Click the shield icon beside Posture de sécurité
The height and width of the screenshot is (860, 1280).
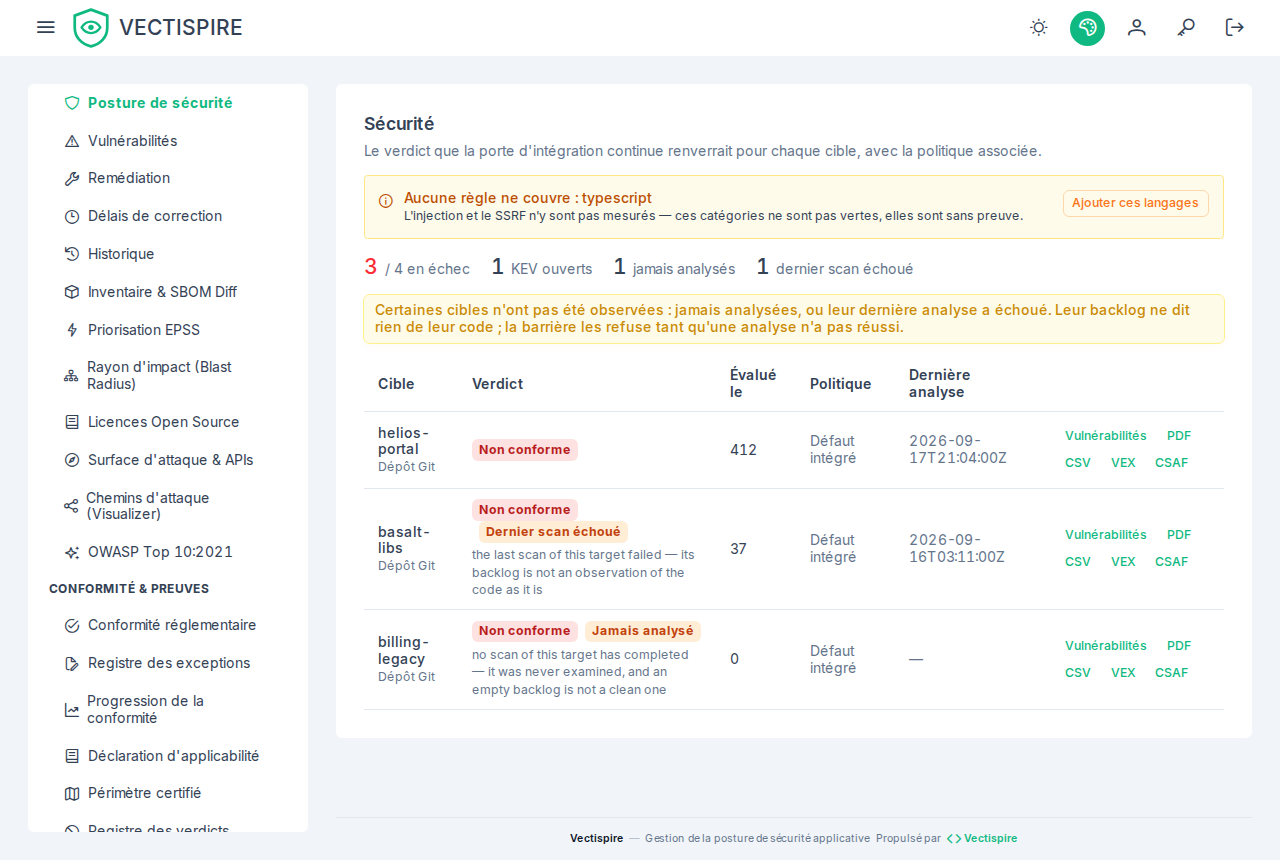(72, 103)
